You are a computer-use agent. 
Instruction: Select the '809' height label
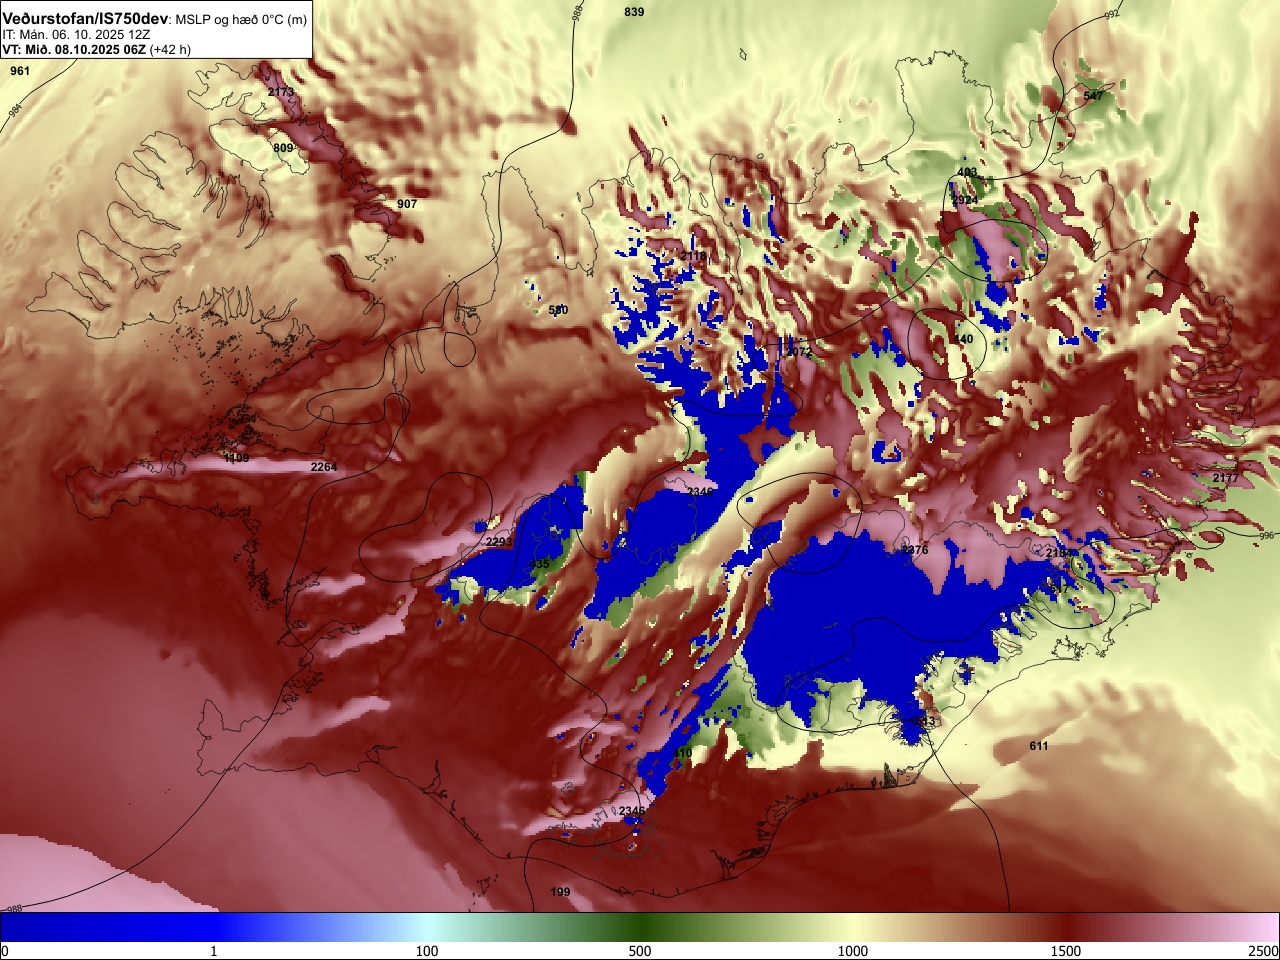click(283, 148)
